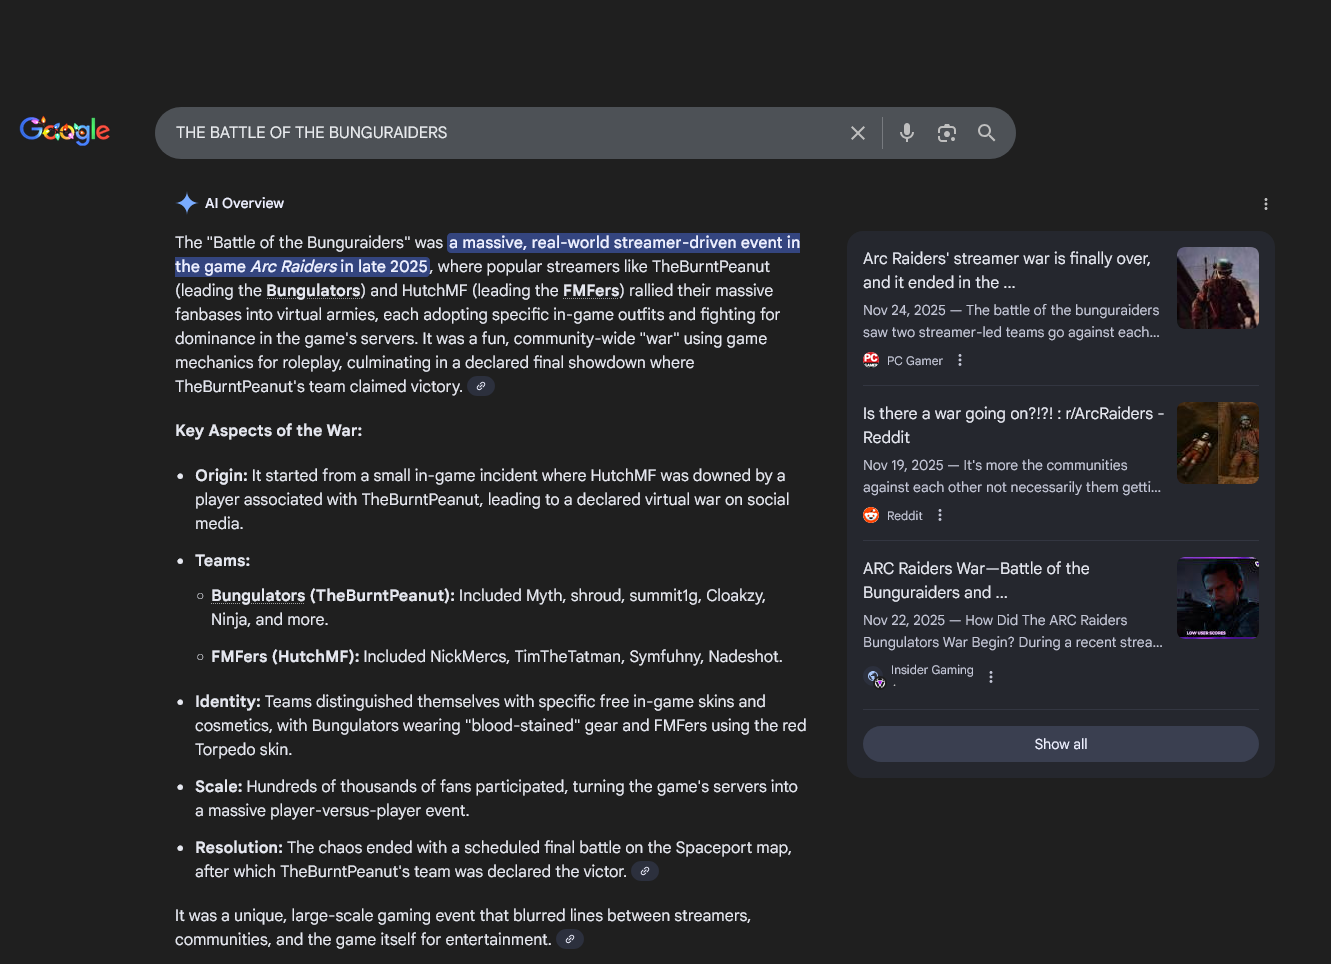Open 'ARC Raiders War—Battle of the Bunguraiders' article
Viewport: 1331px width, 964px height.
pos(976,580)
